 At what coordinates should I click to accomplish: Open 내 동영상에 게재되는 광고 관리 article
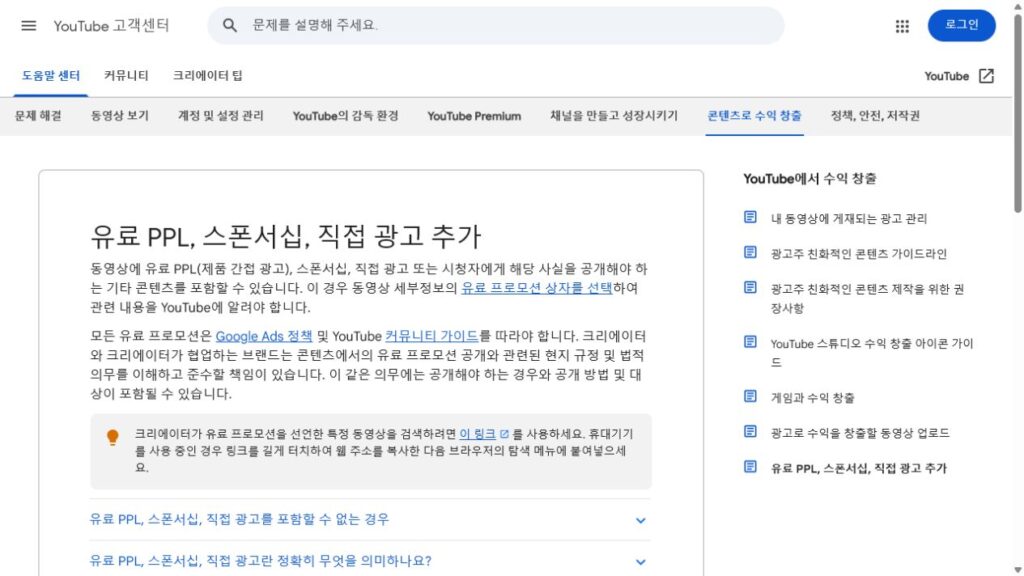(x=848, y=218)
